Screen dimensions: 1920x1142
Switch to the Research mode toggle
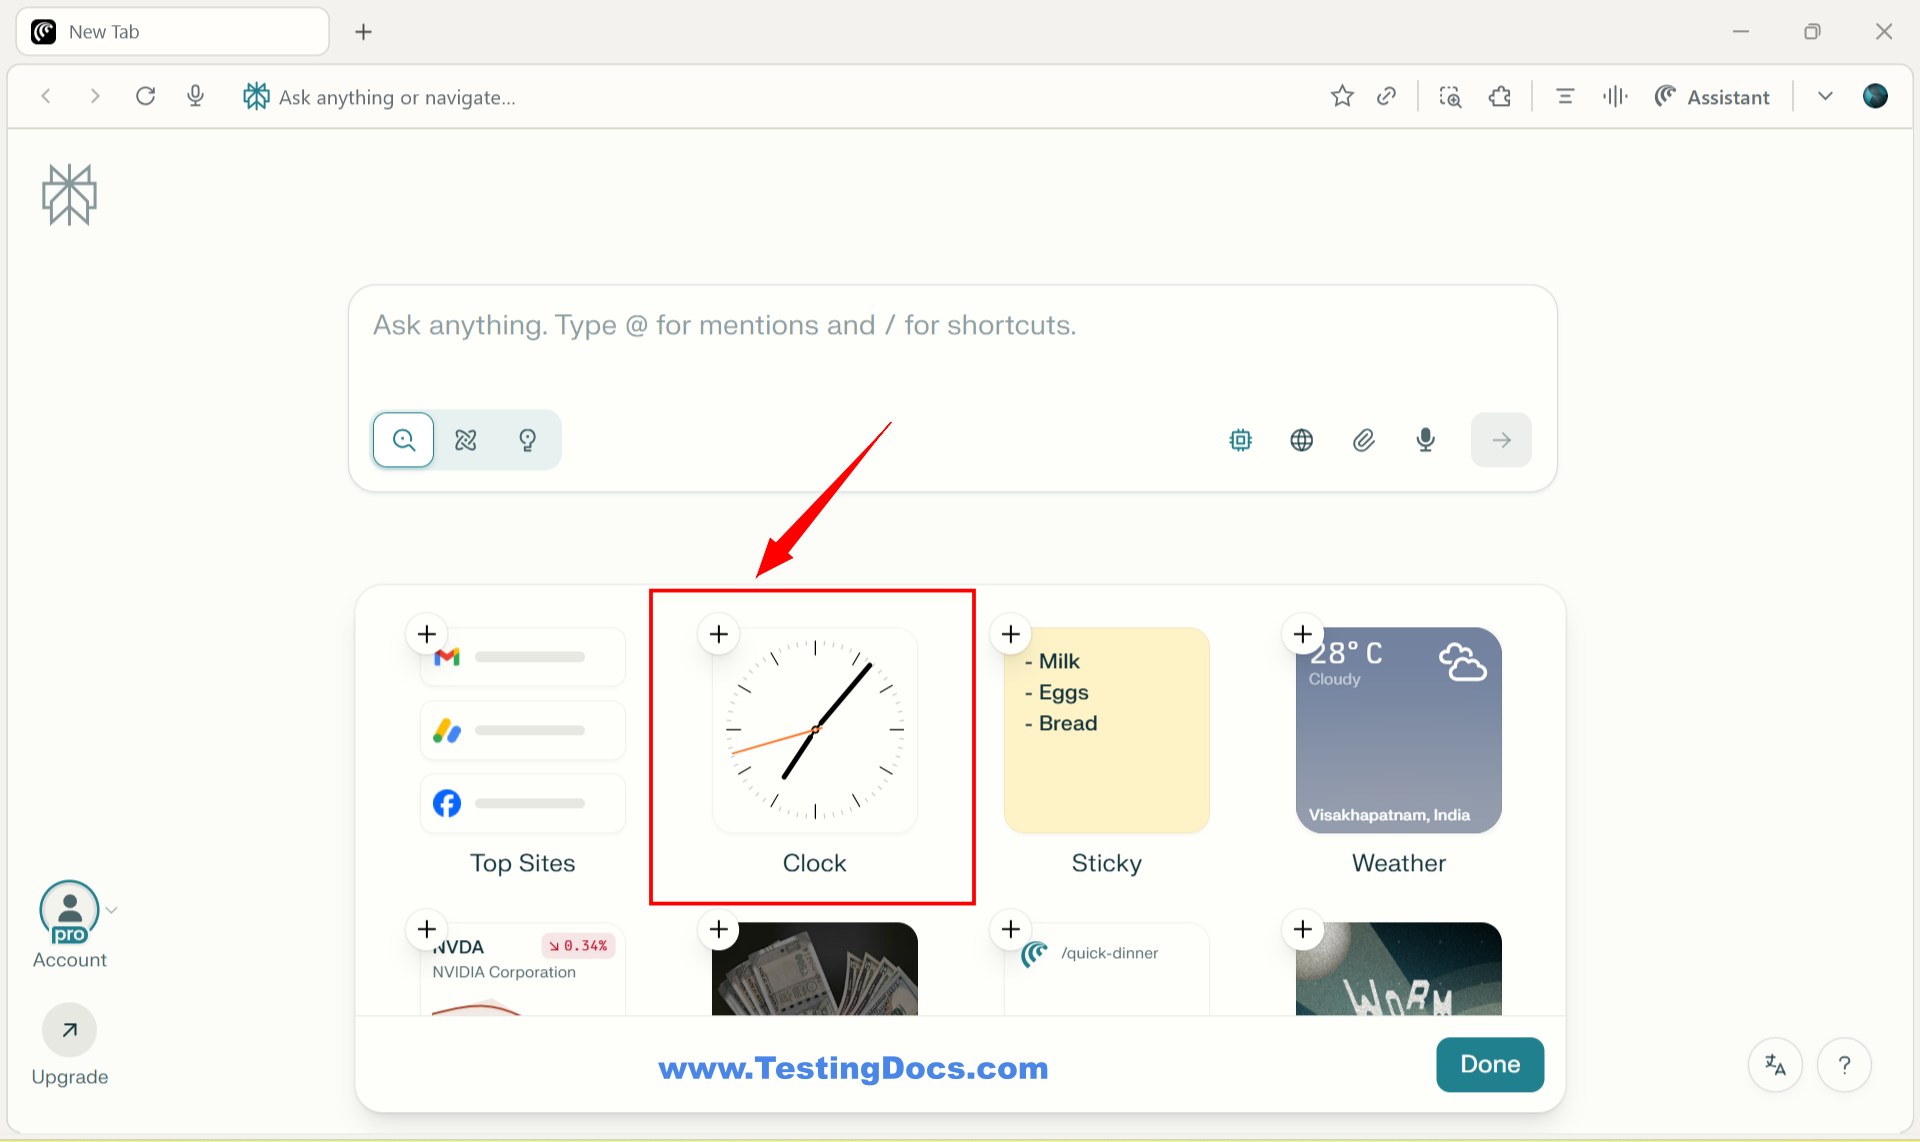click(x=466, y=440)
